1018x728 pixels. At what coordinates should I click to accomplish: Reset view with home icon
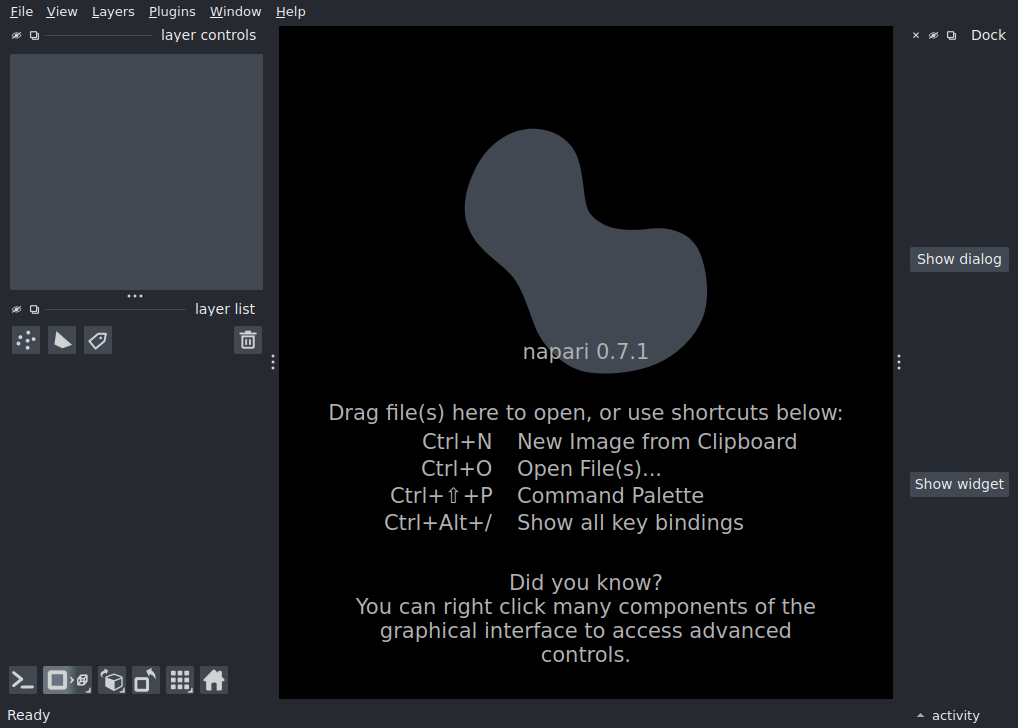pos(214,681)
